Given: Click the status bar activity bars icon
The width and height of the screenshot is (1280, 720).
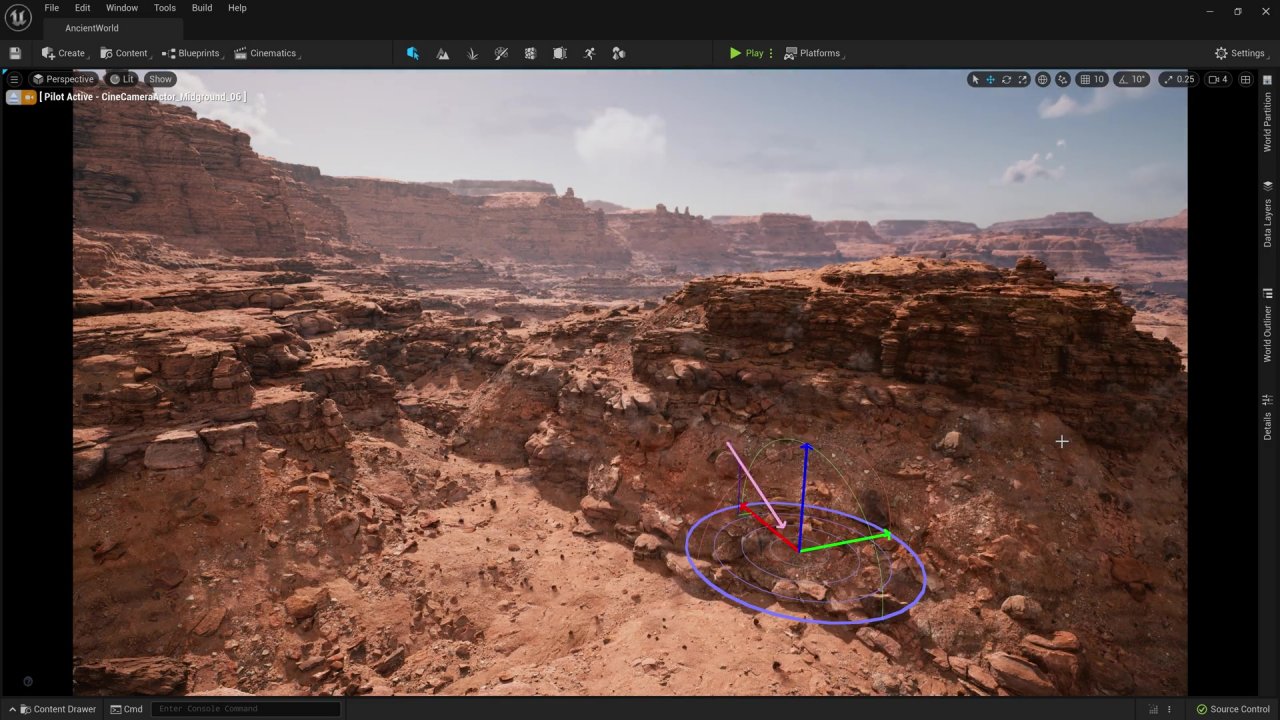Looking at the screenshot, I should point(1153,709).
